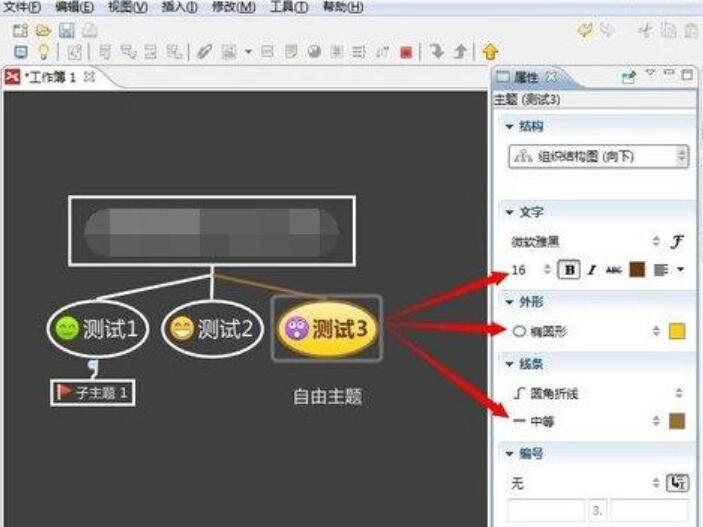Click the open folder toolbar icon

[43, 30]
